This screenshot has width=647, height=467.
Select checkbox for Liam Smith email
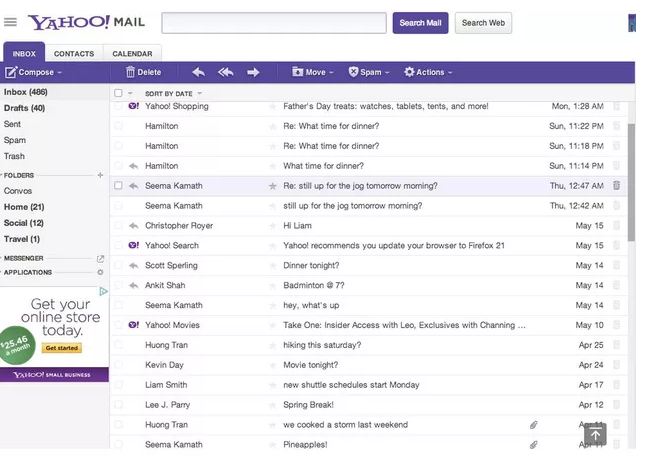[118, 384]
